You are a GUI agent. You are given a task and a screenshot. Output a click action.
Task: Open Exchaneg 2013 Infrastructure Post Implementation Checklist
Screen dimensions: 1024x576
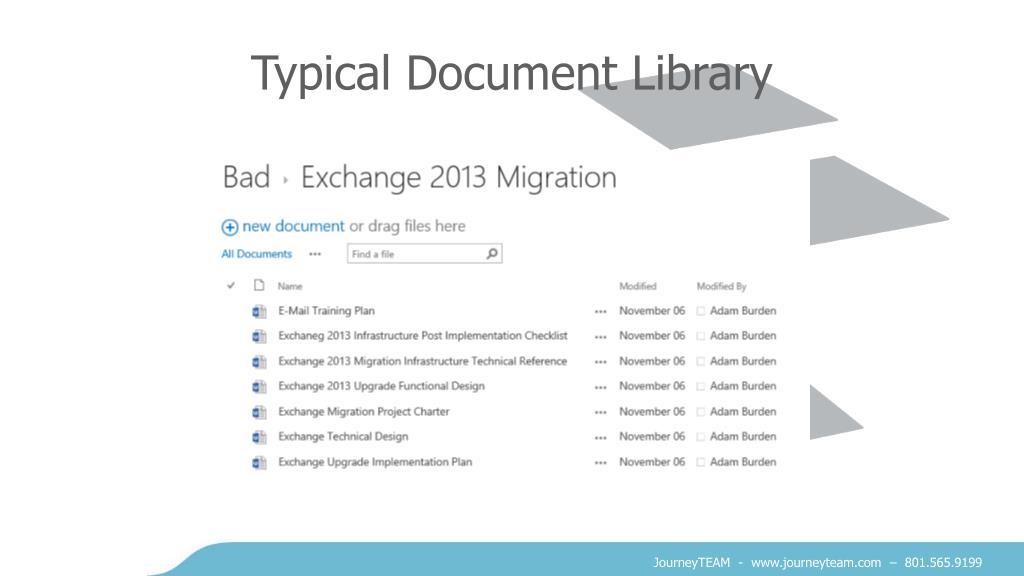coord(423,336)
